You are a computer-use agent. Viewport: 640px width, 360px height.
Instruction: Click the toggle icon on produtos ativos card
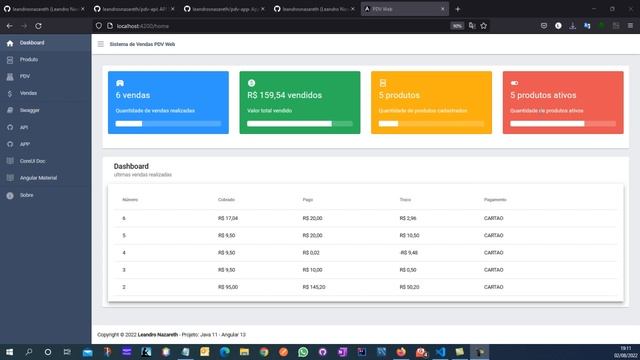coord(514,83)
